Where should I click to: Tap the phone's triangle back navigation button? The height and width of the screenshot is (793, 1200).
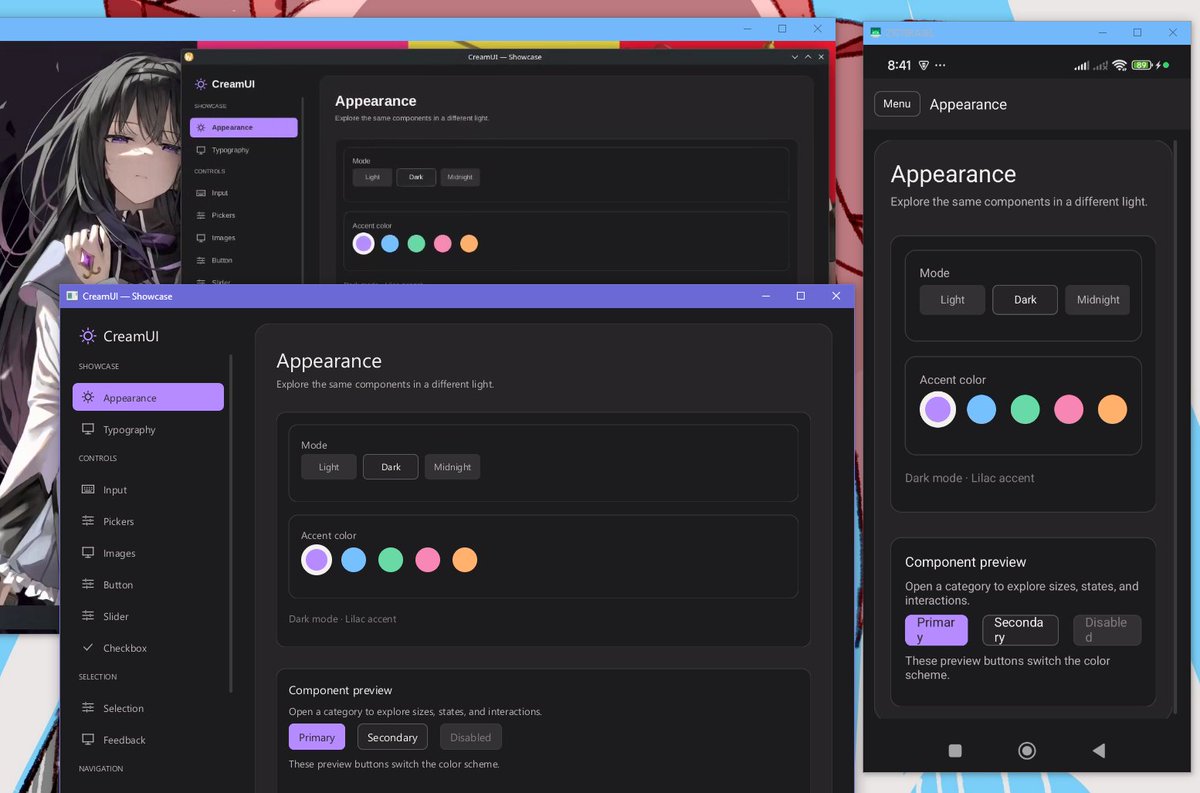[x=1098, y=751]
